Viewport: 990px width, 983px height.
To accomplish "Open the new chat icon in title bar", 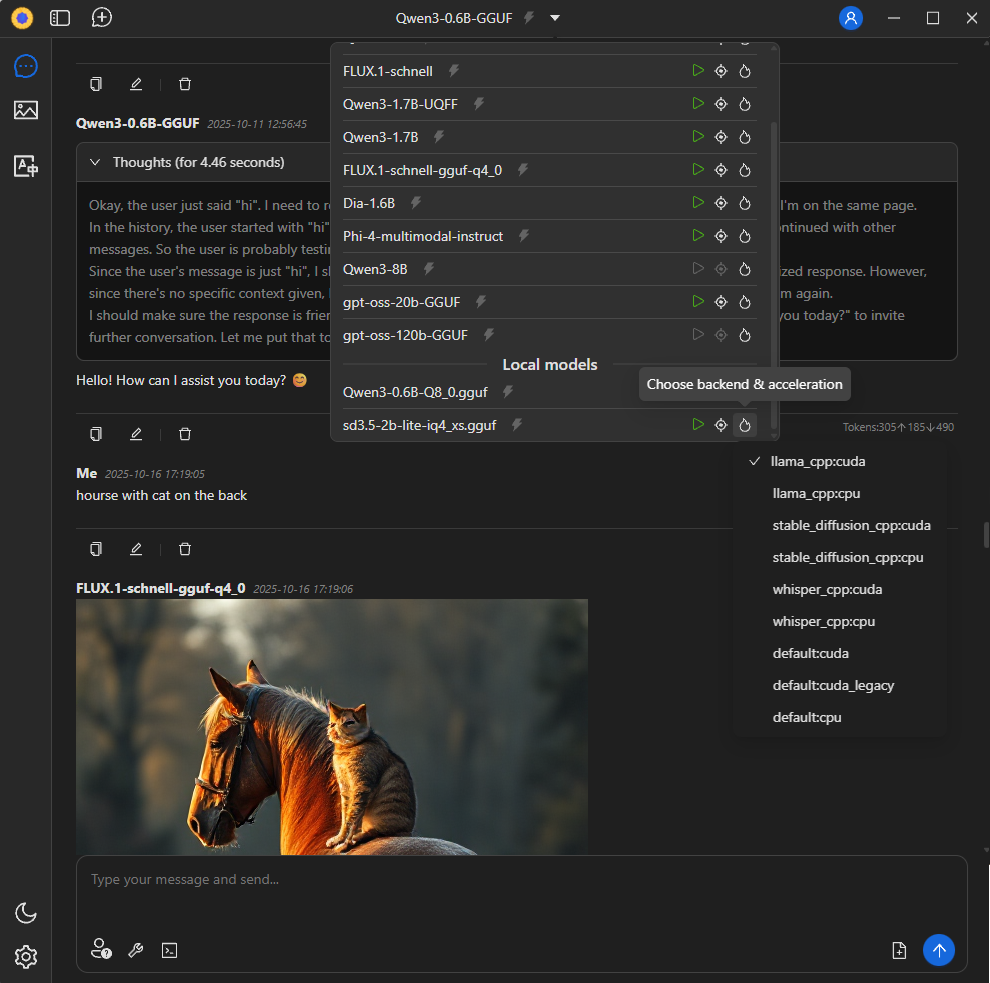I will click(x=101, y=17).
